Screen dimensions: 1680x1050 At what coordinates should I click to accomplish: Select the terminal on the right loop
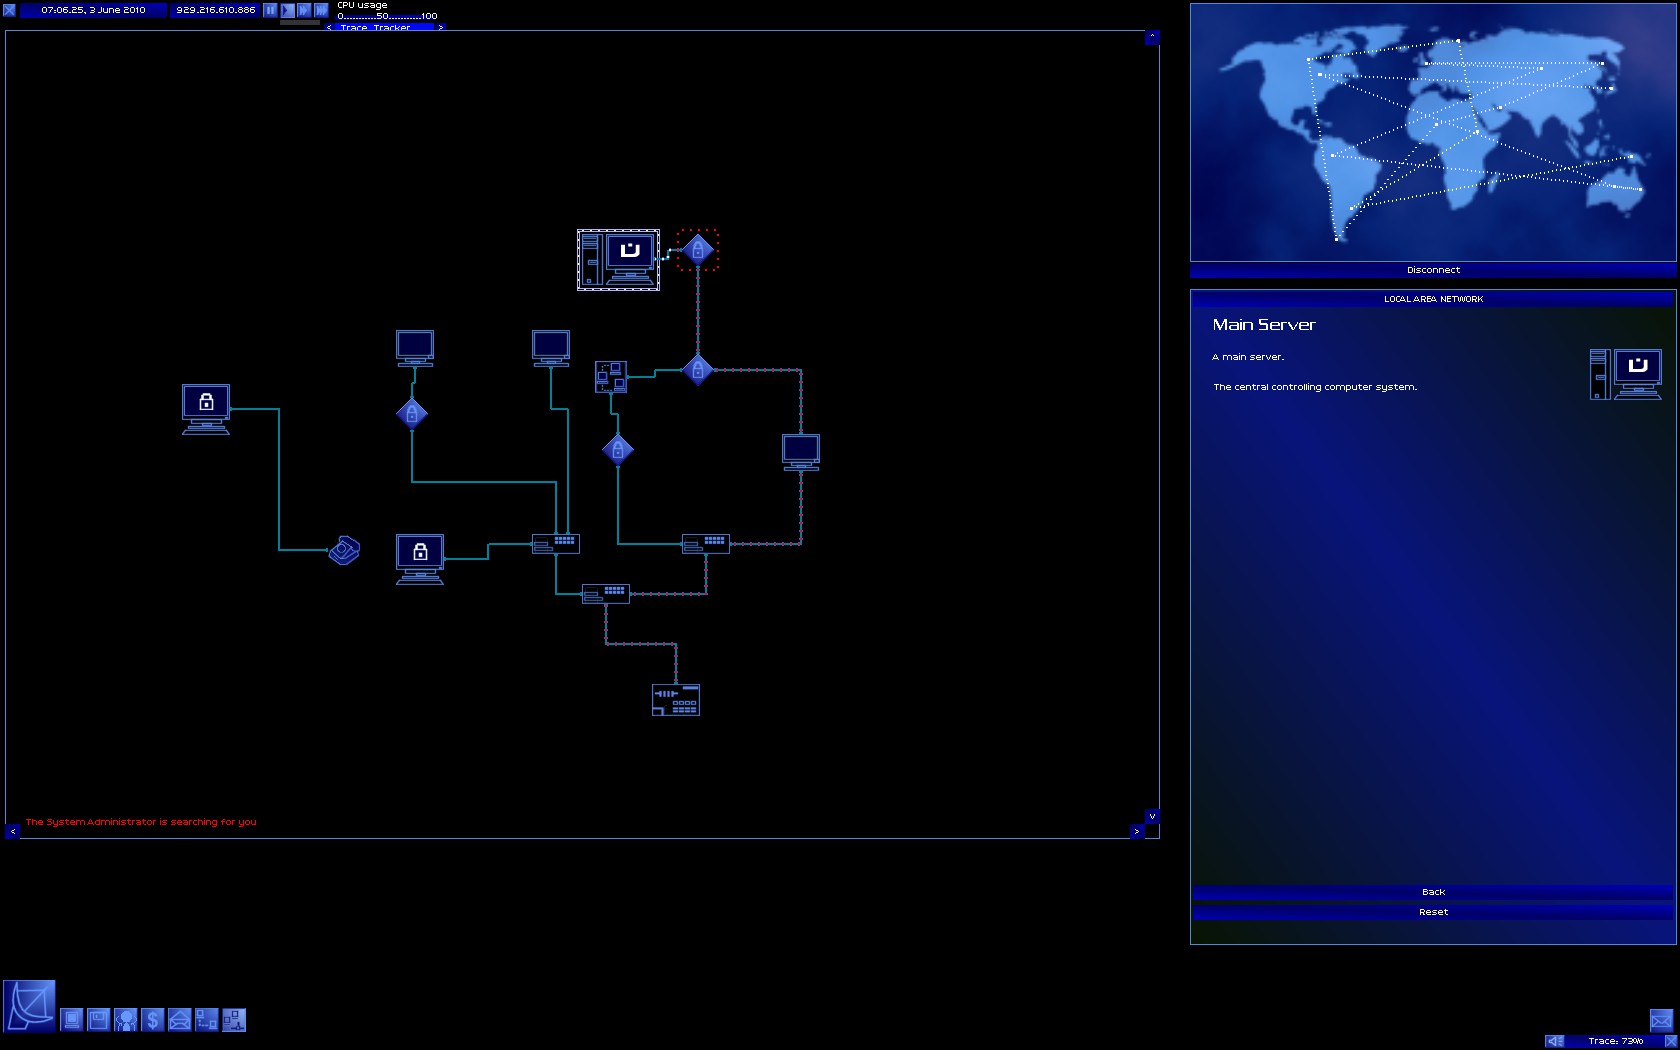click(801, 452)
